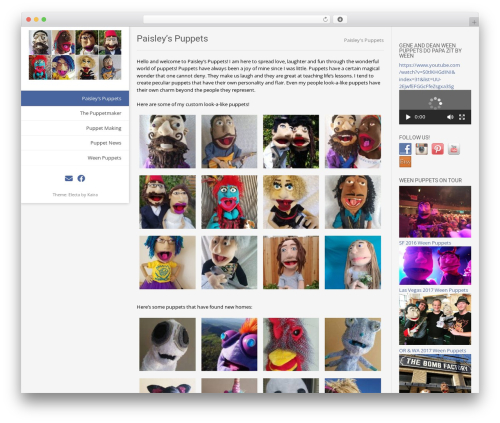Click the Paisley's Puppets page heading
The image size is (500, 423).
point(172,39)
